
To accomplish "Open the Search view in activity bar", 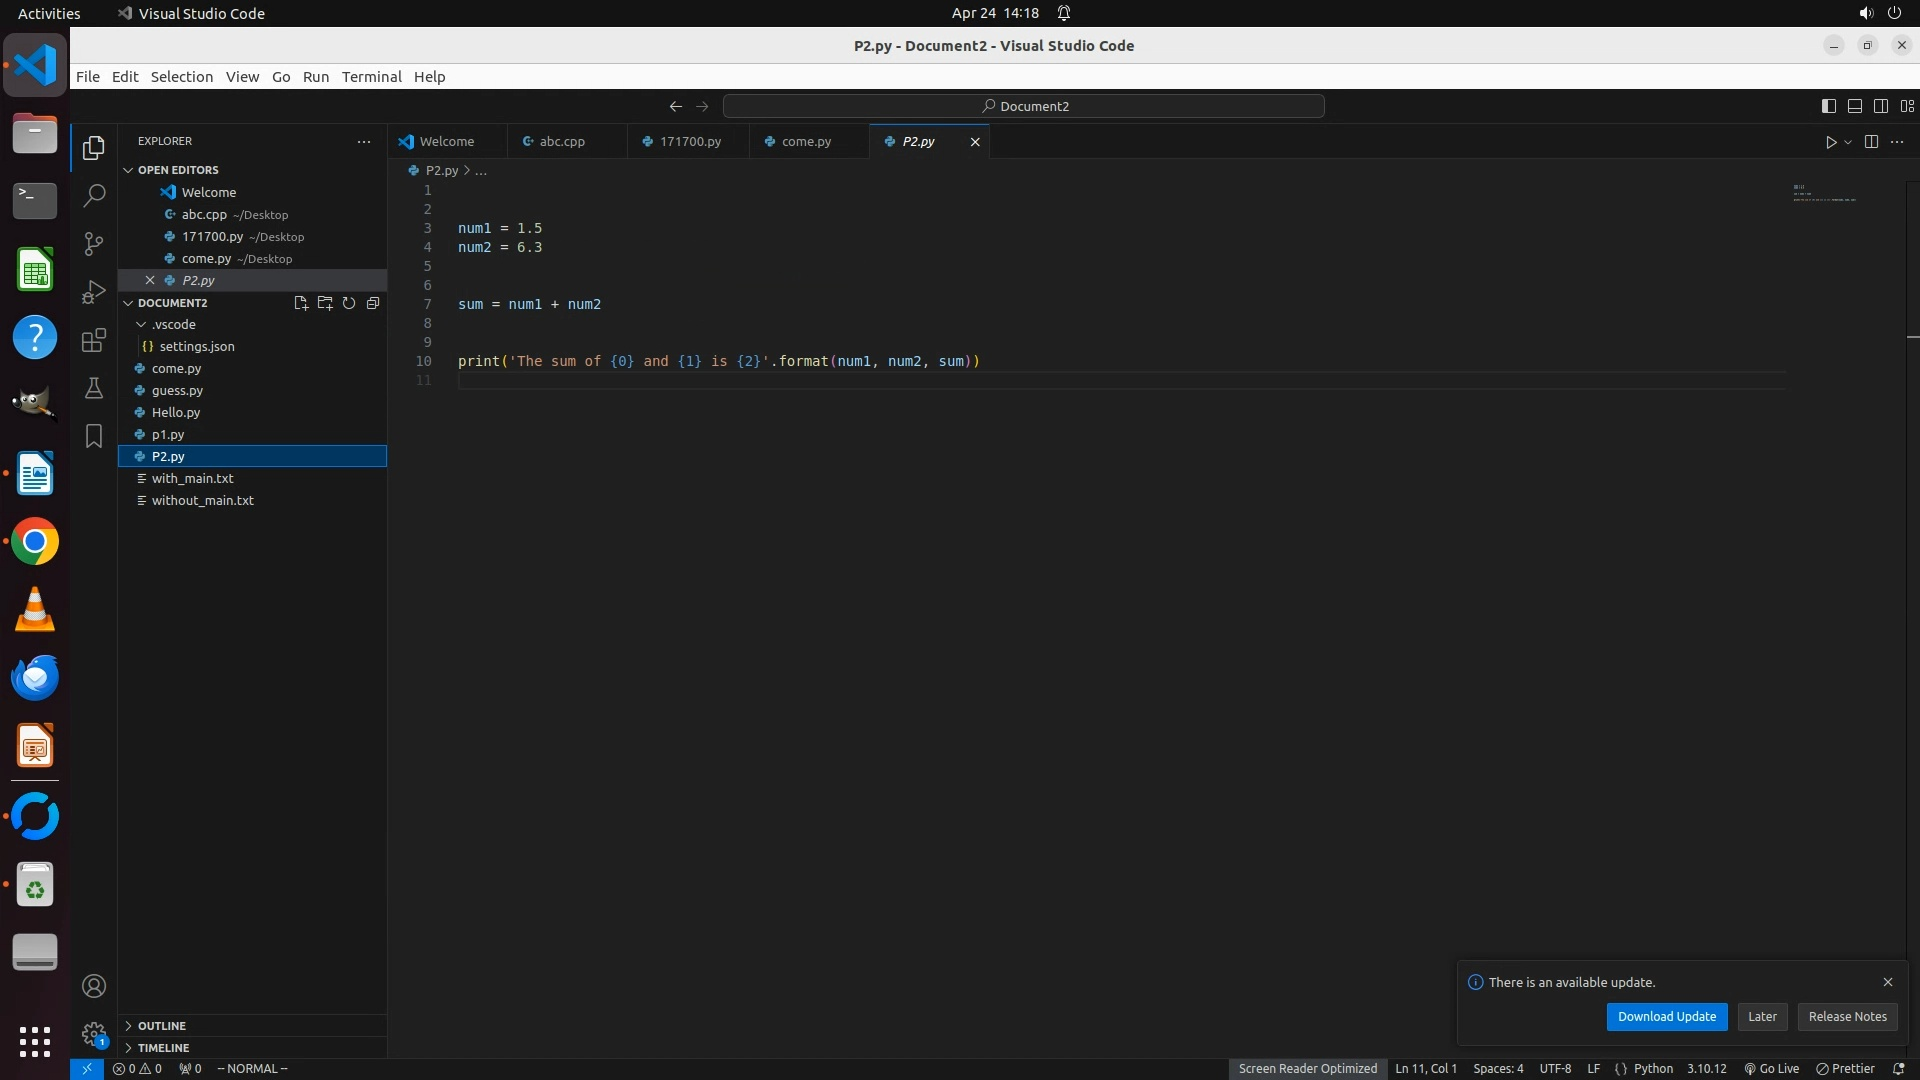I will (x=94, y=195).
